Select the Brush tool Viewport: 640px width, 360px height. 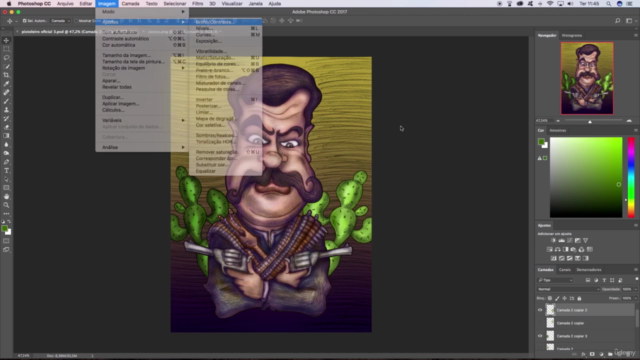pyautogui.click(x=6, y=101)
